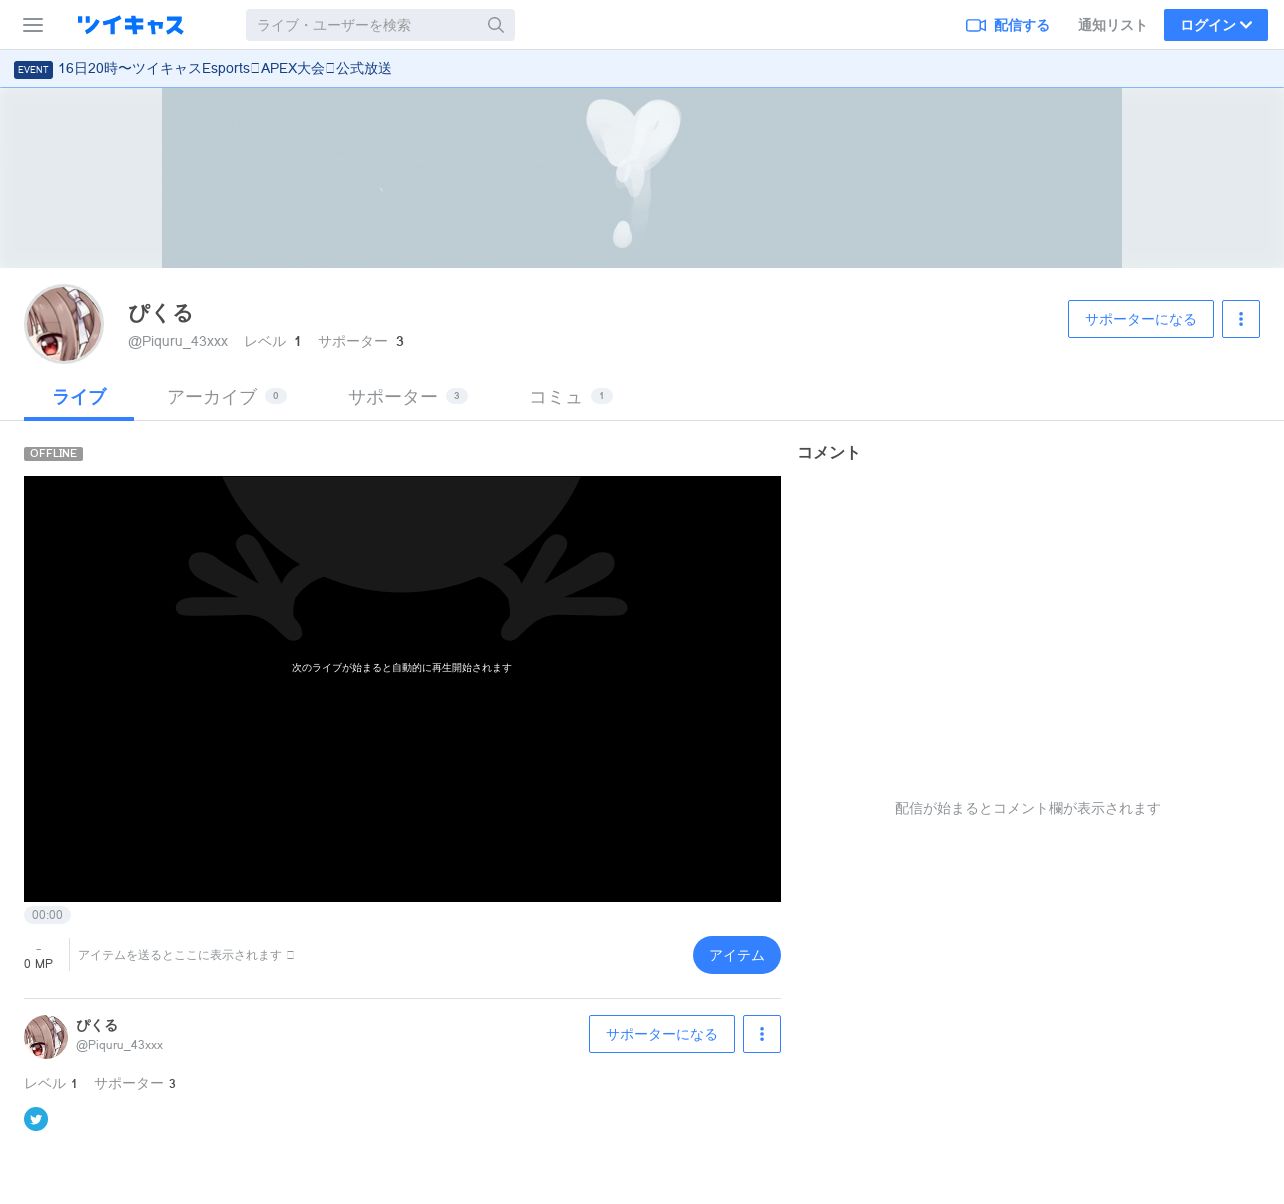
Task: Click the header レベル 1 label
Action: coord(273,341)
